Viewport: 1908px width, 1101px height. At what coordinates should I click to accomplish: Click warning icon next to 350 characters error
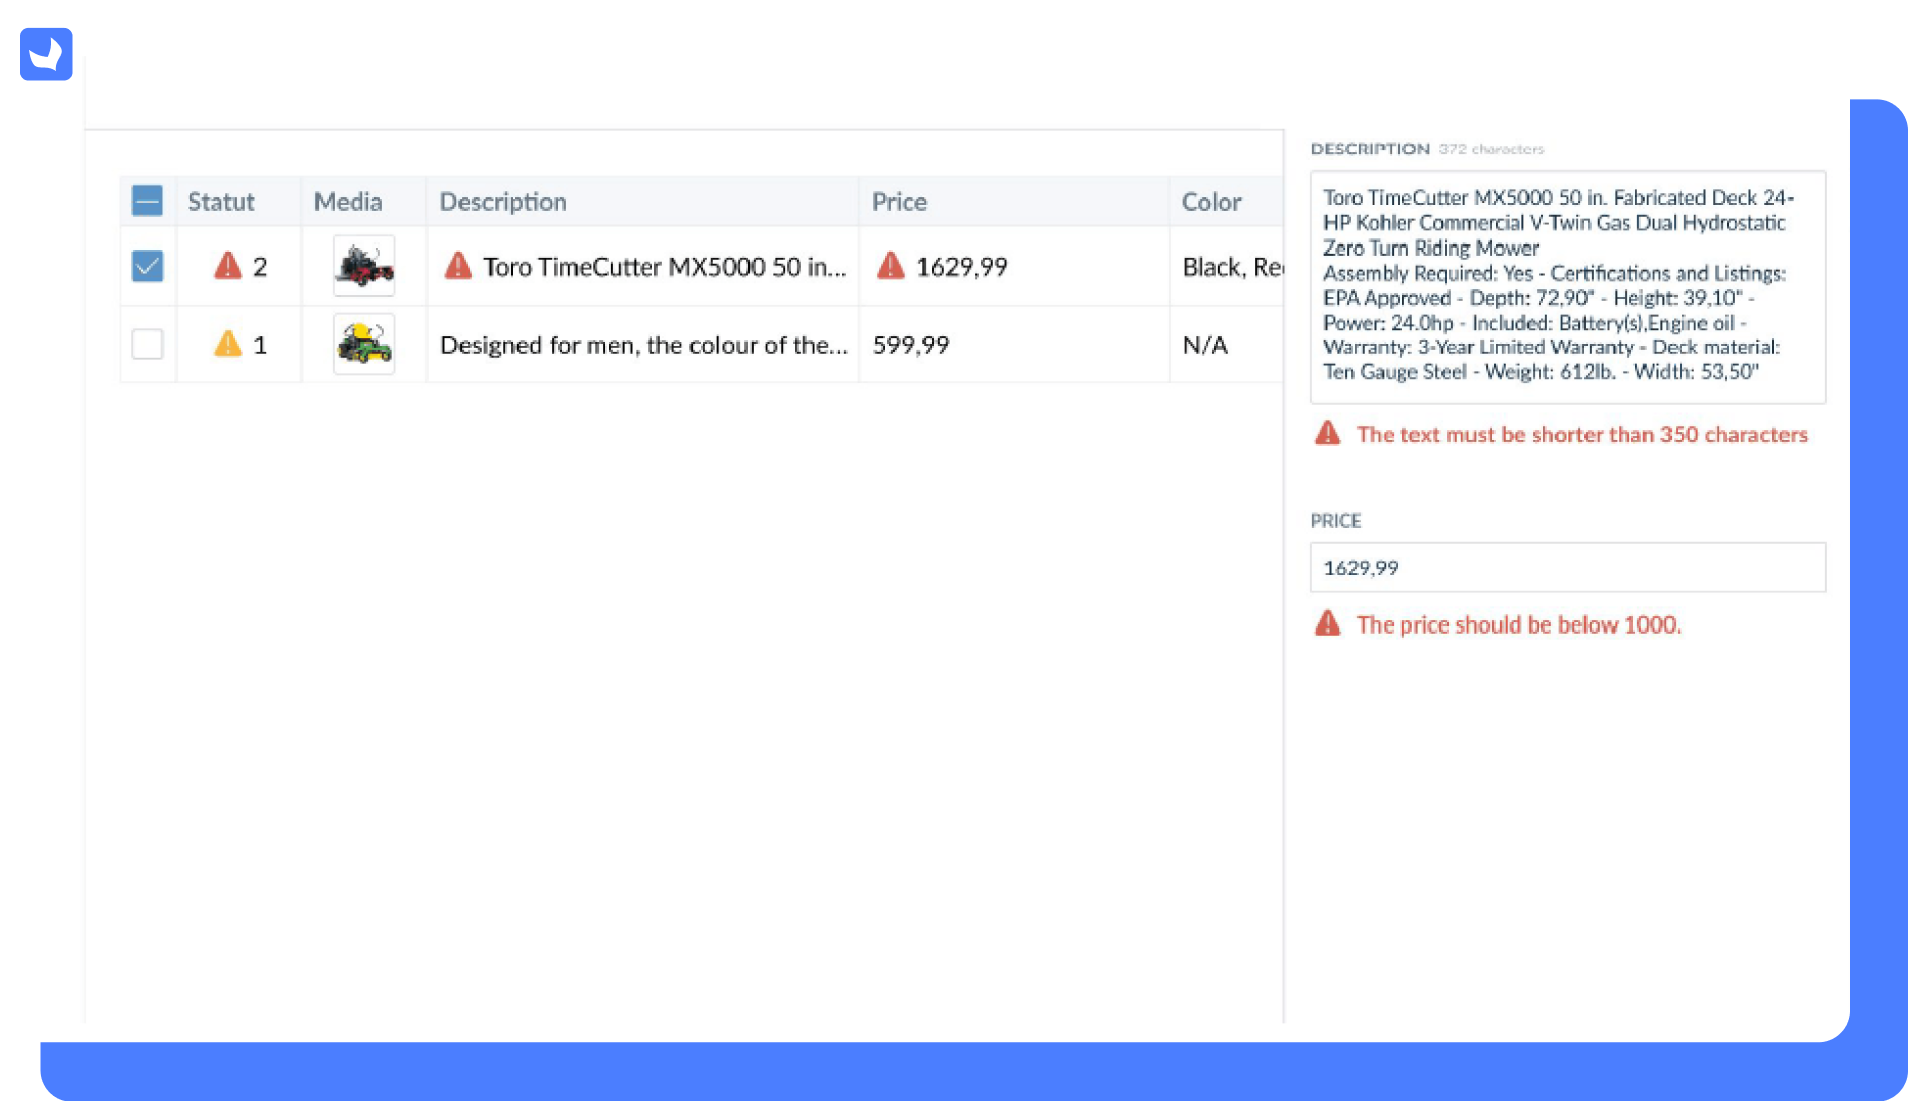pos(1327,434)
